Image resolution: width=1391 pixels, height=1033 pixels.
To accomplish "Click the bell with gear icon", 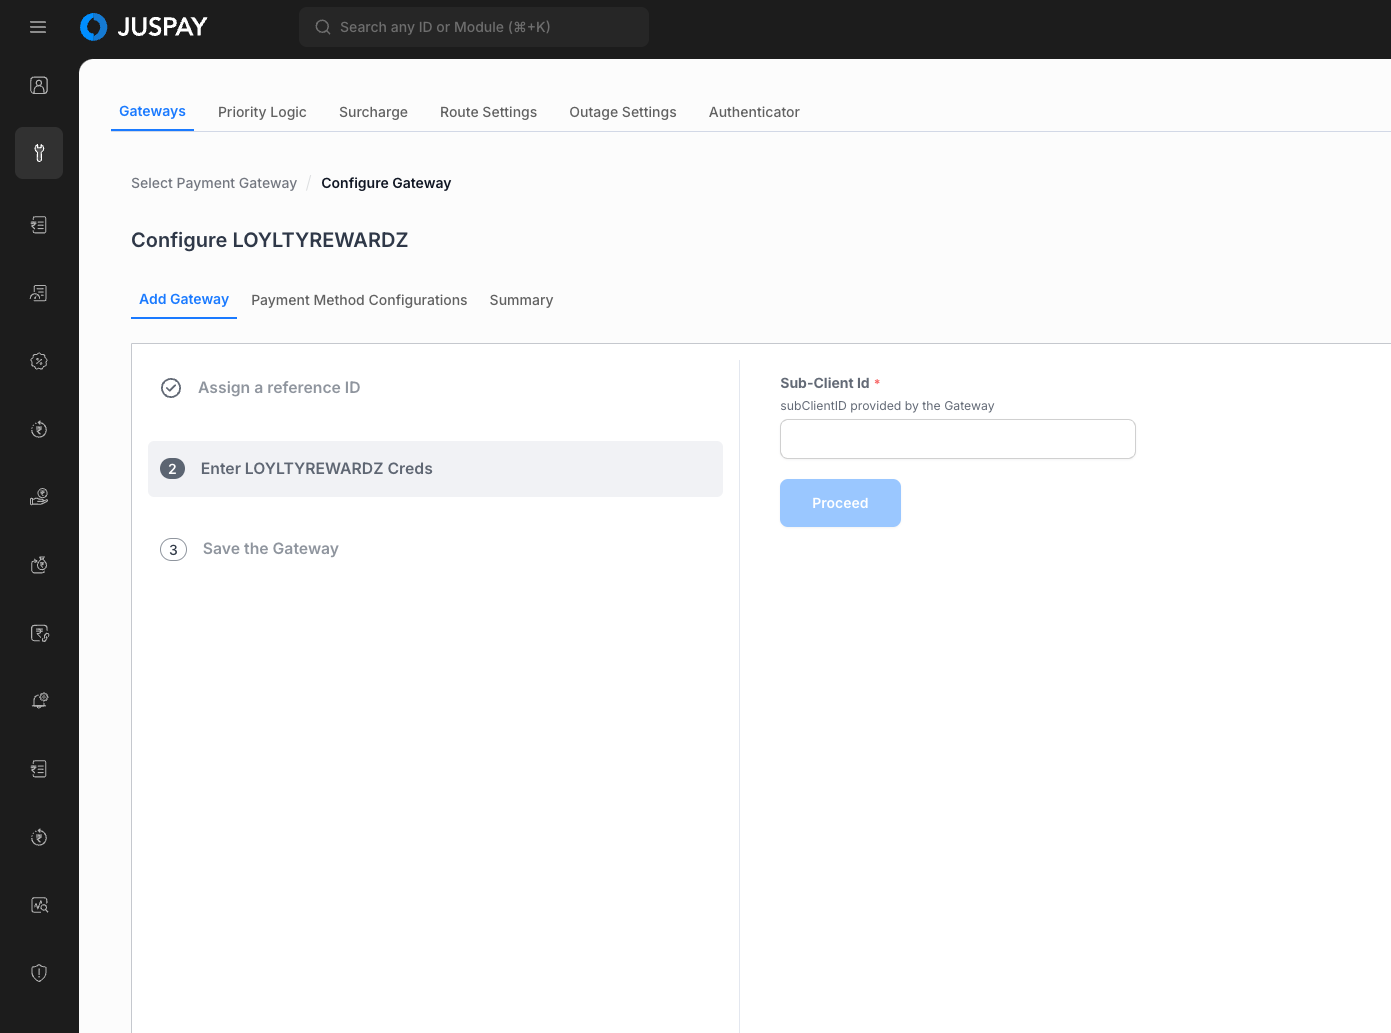I will coord(39,701).
